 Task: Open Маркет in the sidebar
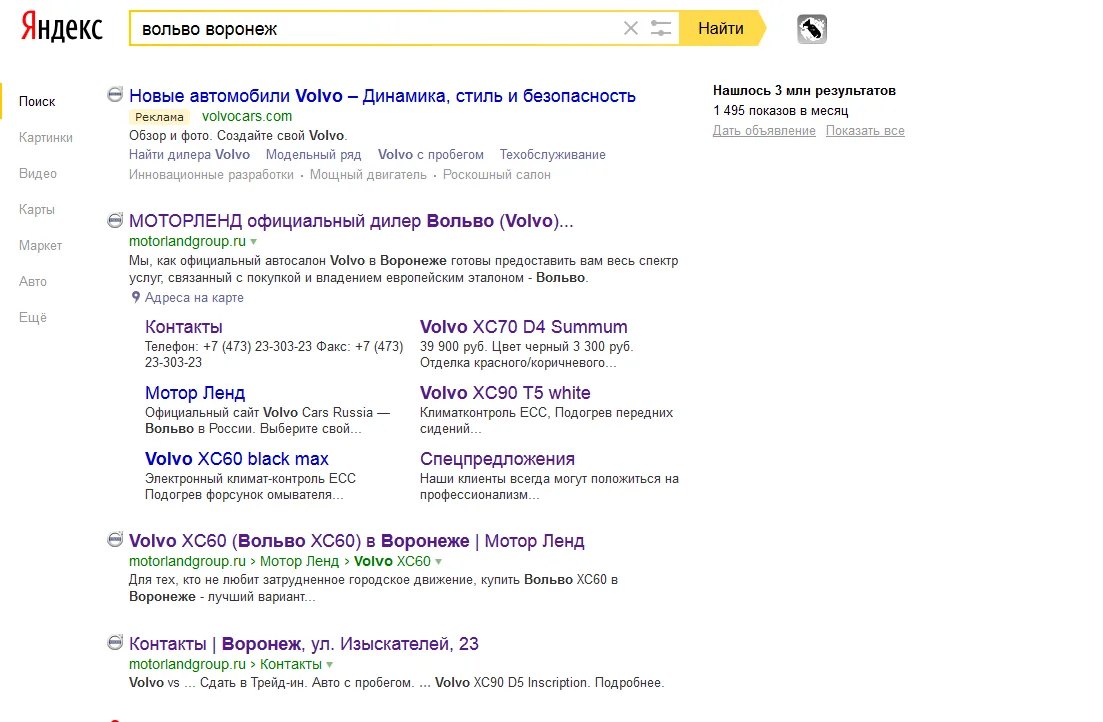(40, 245)
